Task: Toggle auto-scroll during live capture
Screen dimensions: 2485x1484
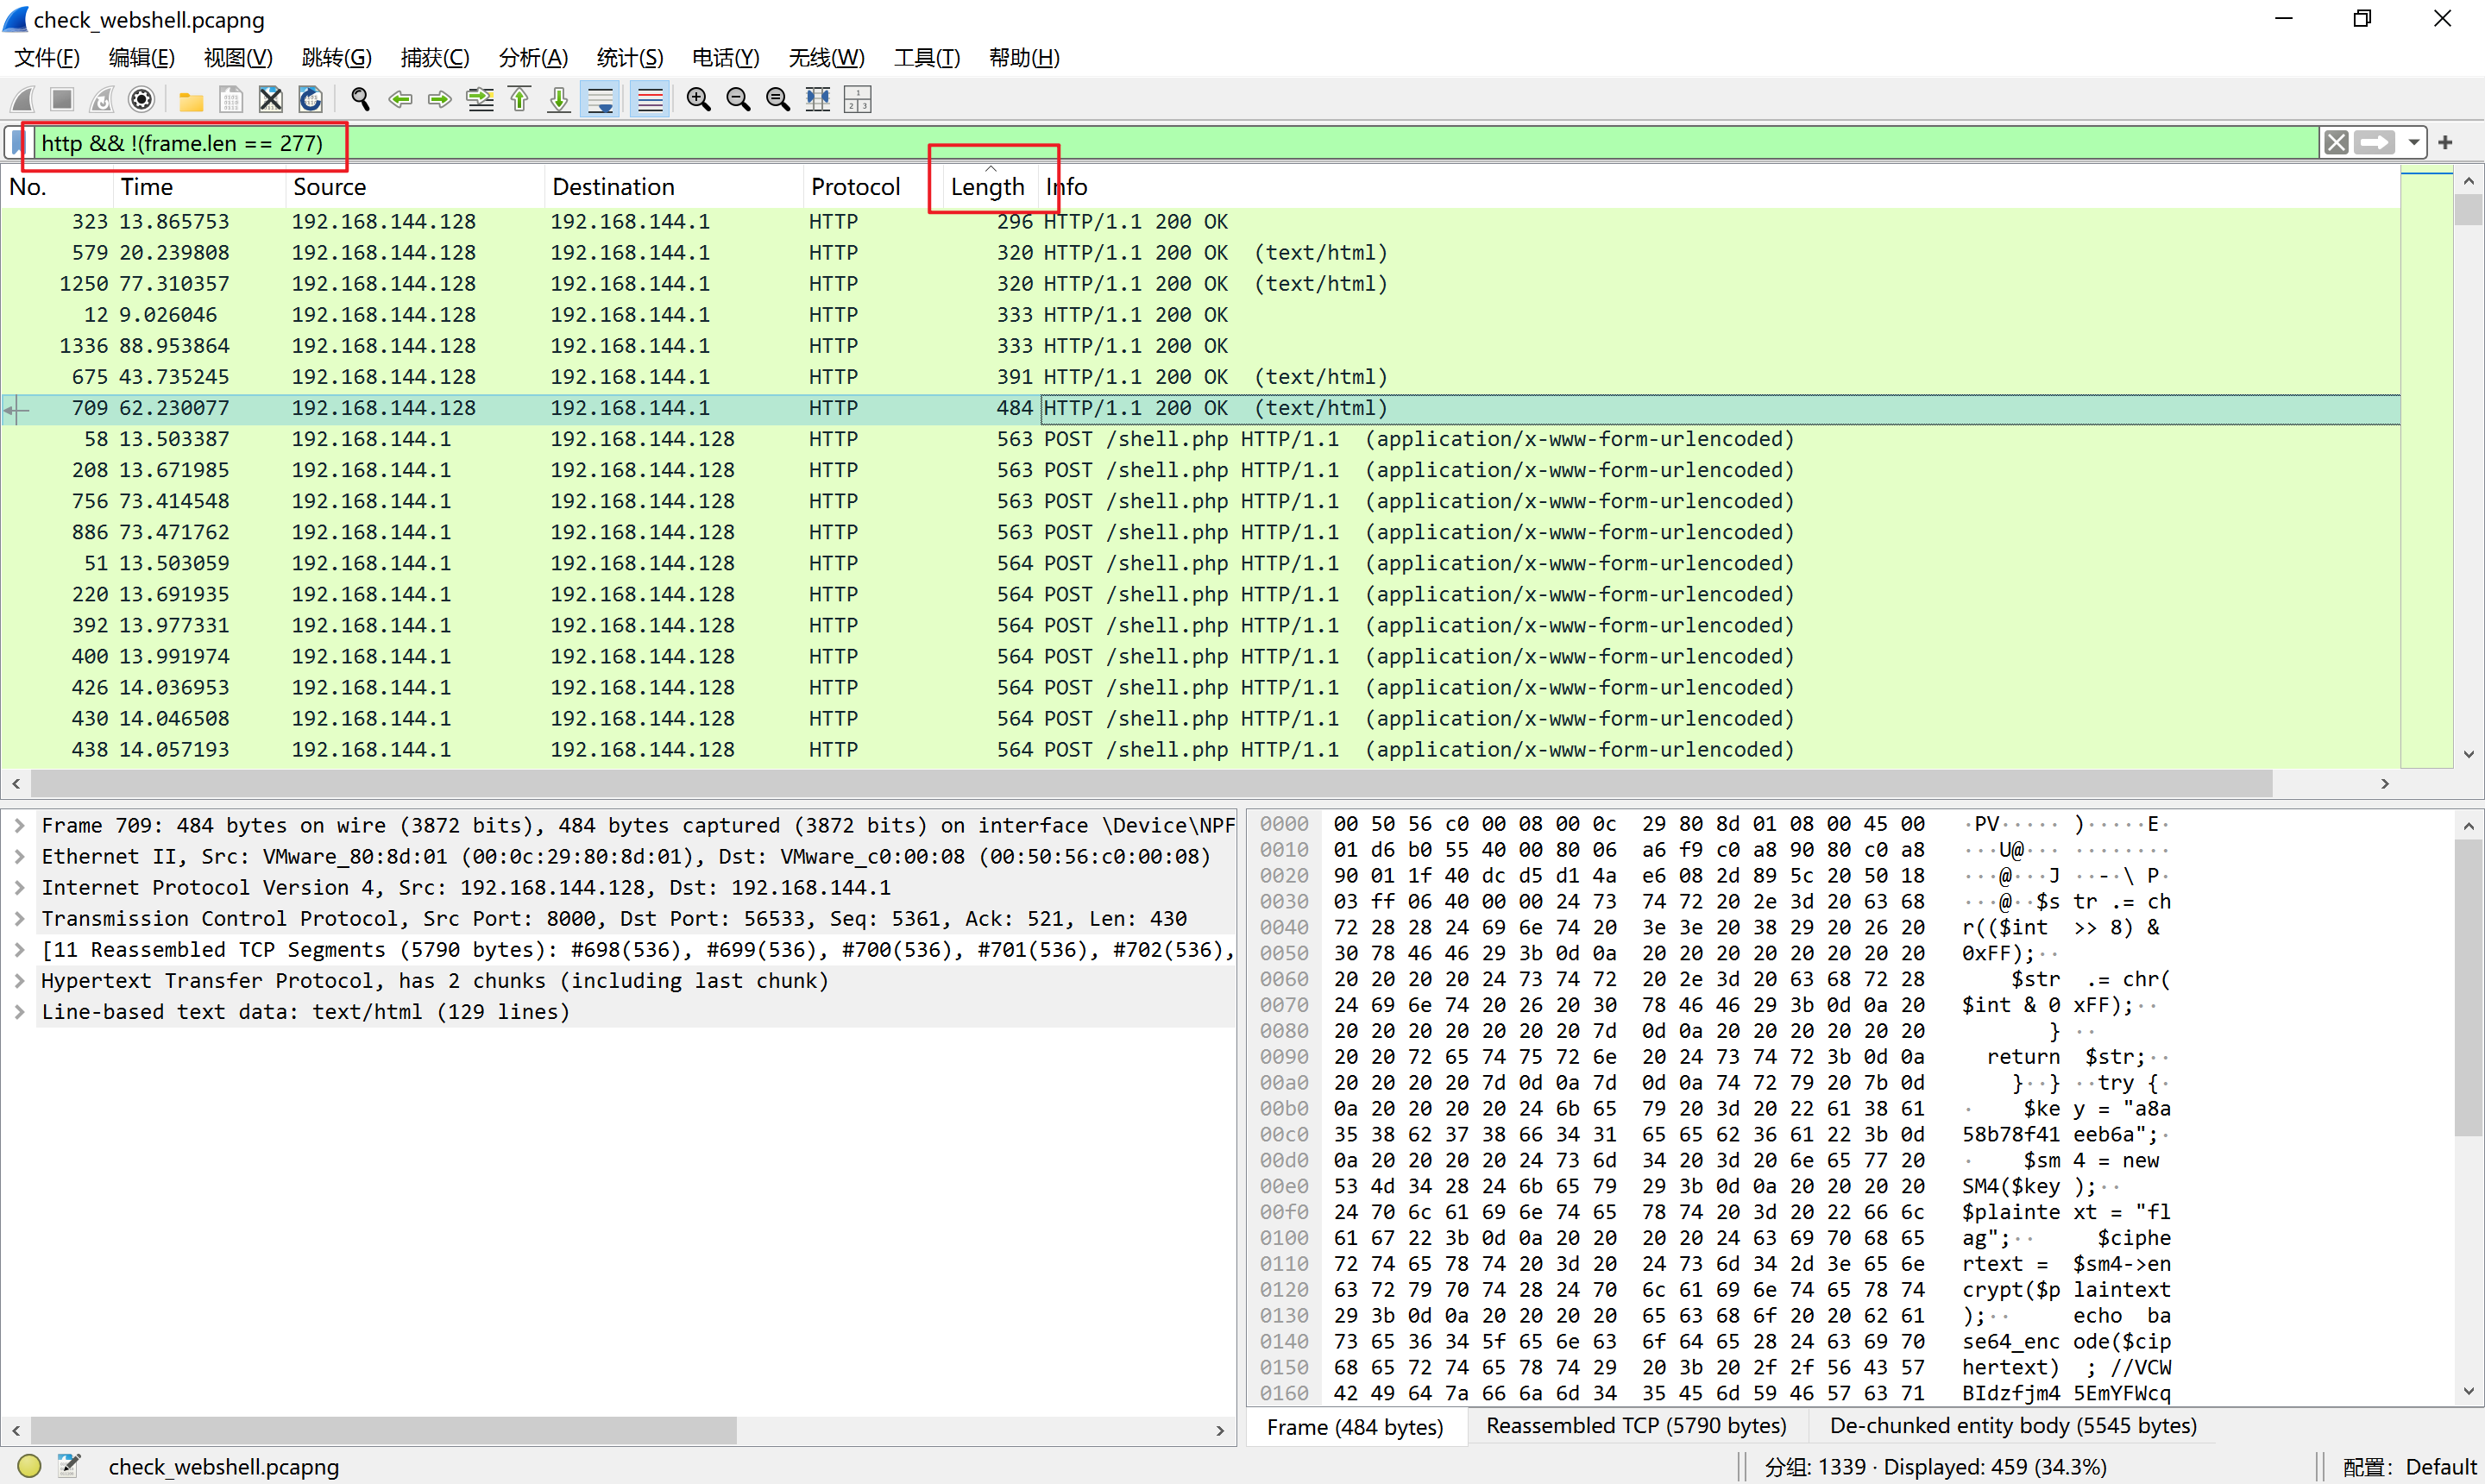Action: [x=600, y=99]
